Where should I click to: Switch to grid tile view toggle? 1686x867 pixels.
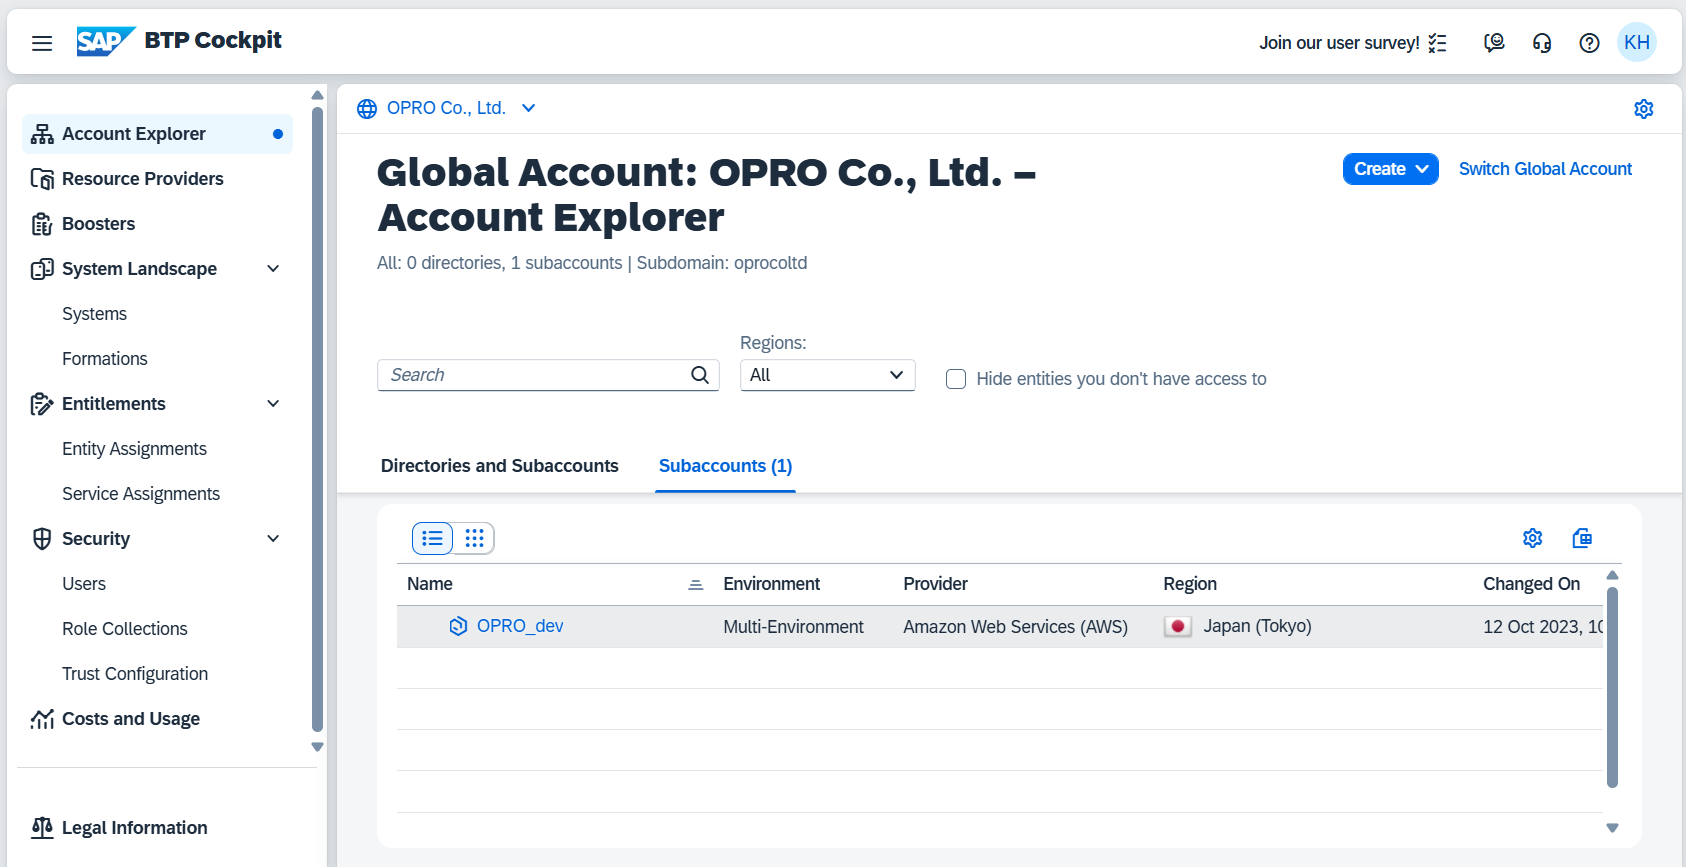(x=474, y=538)
